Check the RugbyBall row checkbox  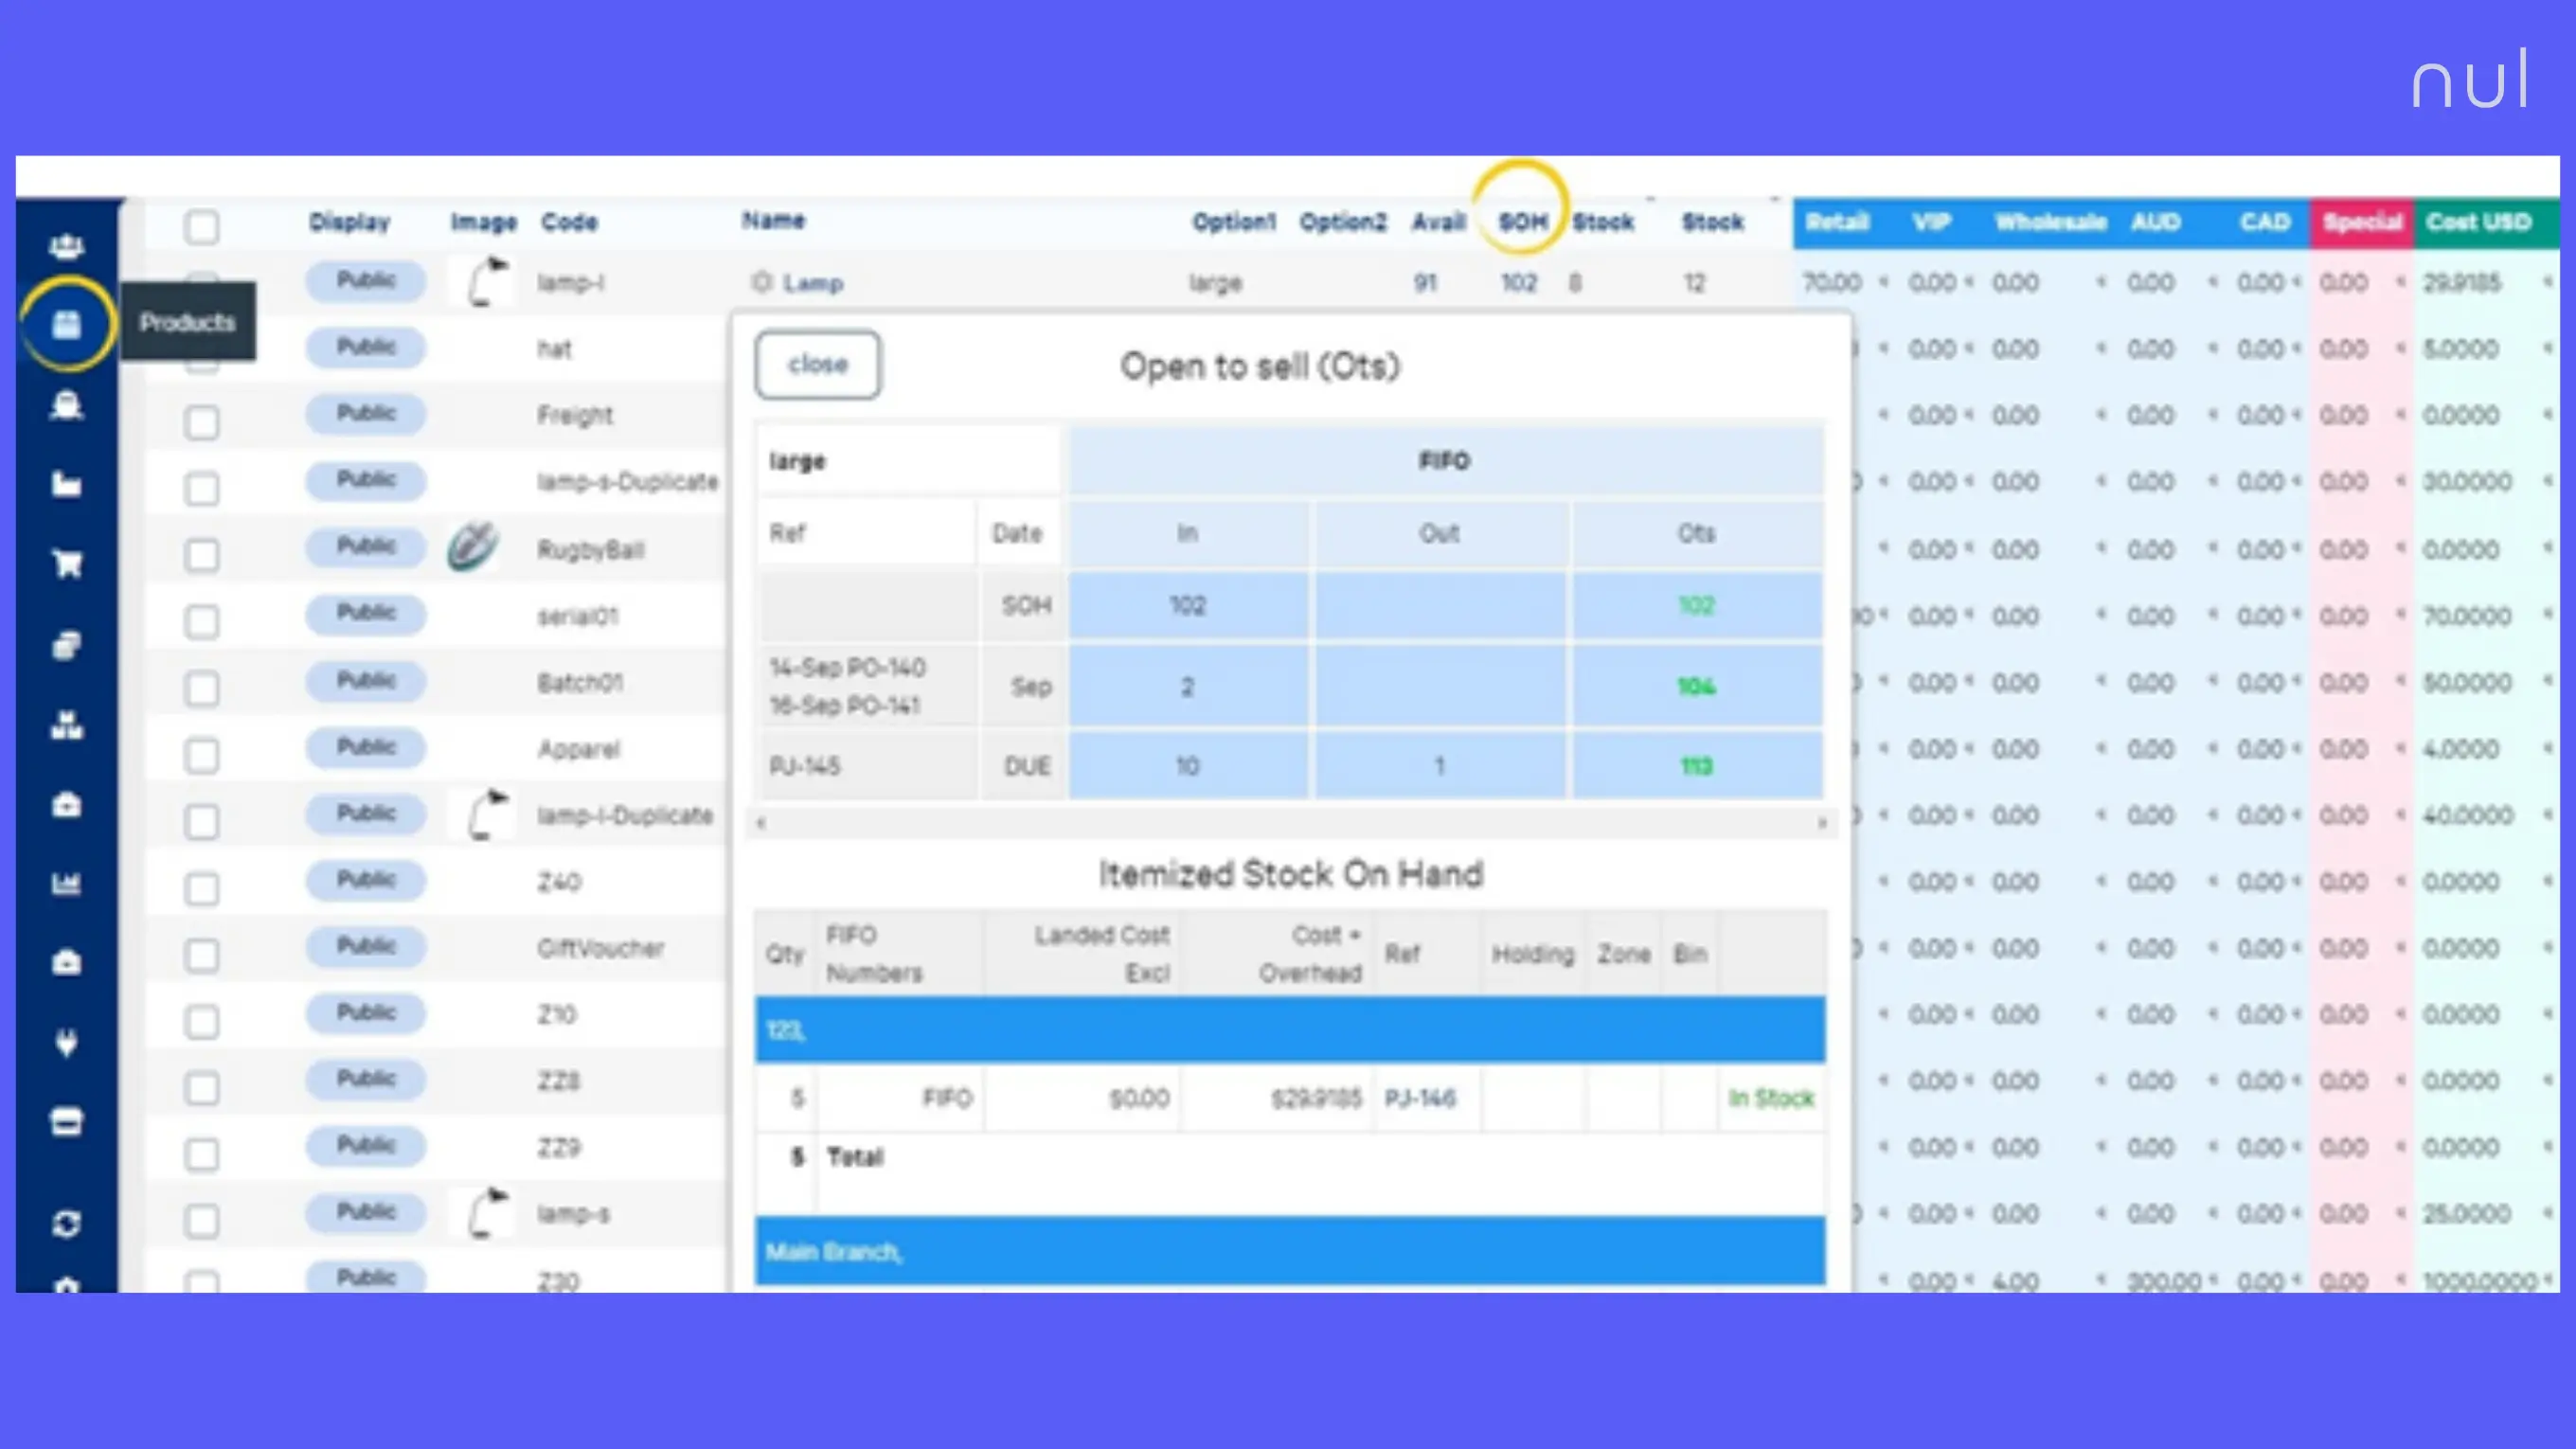coord(202,555)
